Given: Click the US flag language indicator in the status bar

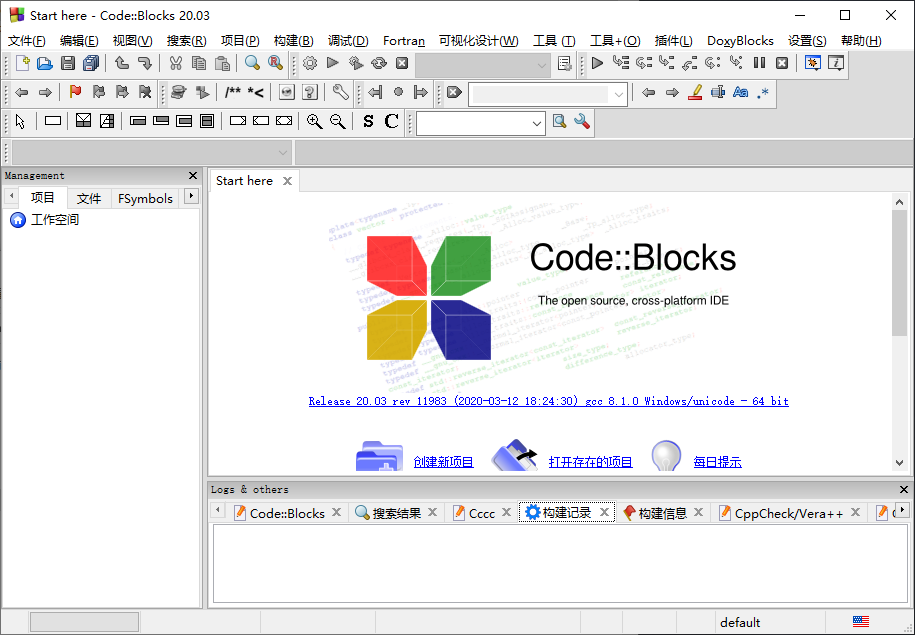Looking at the screenshot, I should (x=861, y=622).
